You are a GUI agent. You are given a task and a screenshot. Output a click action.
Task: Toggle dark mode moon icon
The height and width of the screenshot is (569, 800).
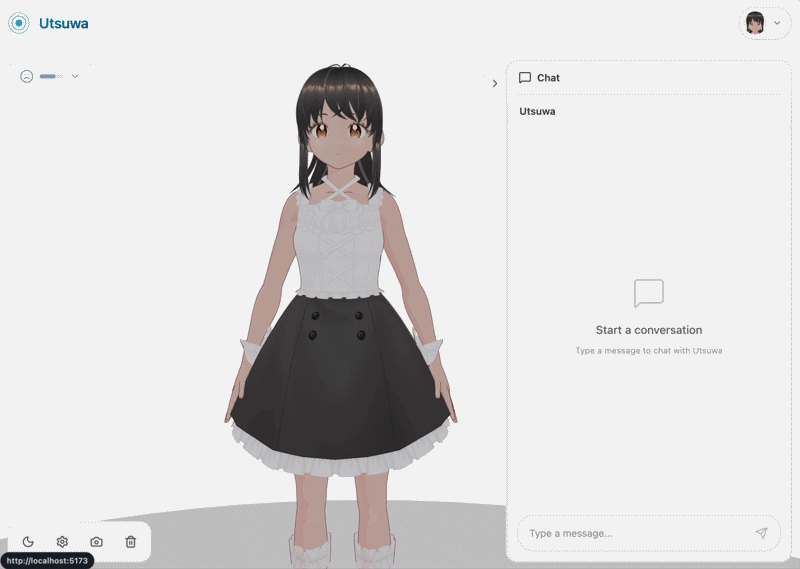point(28,541)
